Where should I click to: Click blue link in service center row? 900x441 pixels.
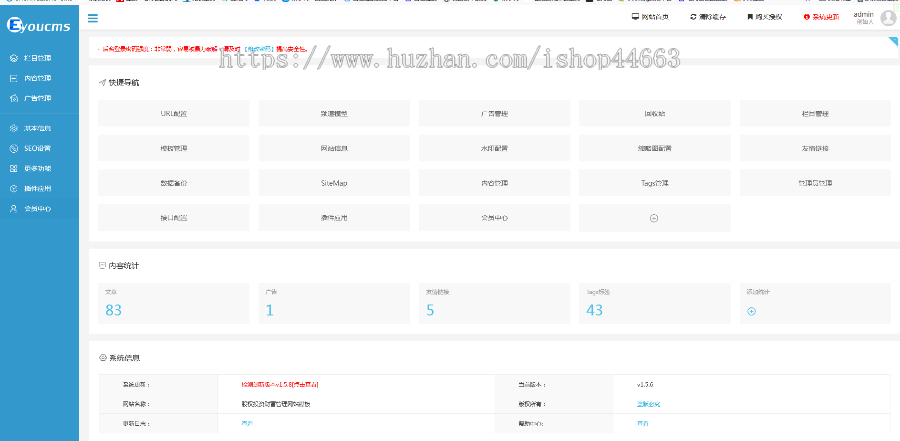tap(642, 423)
